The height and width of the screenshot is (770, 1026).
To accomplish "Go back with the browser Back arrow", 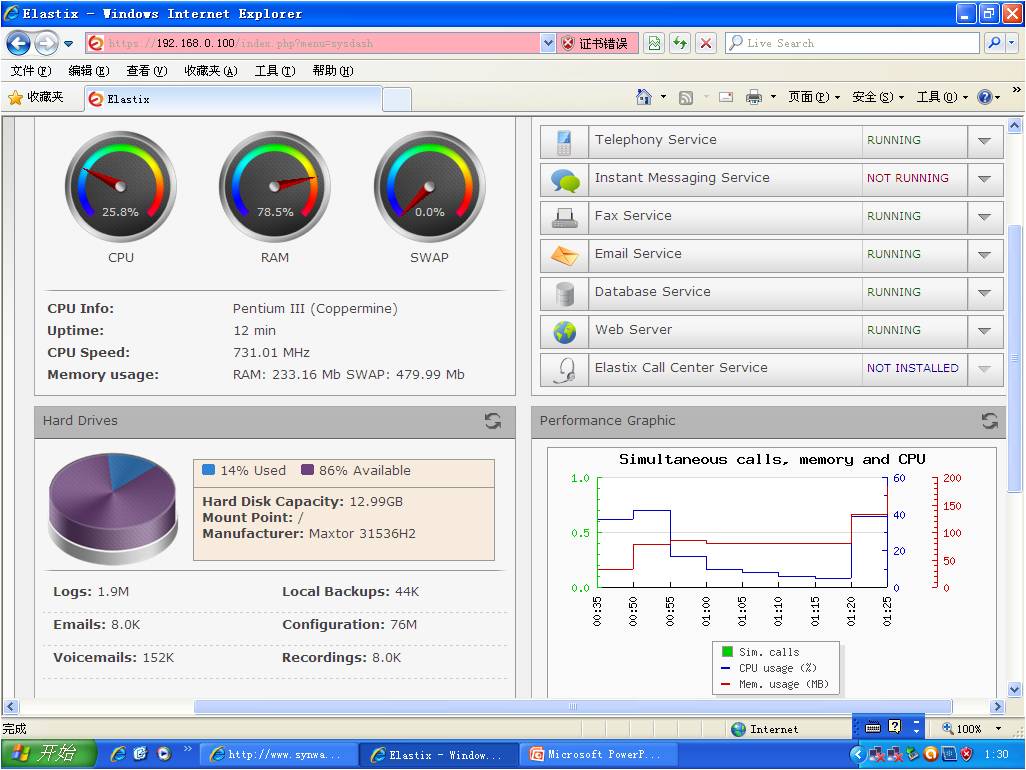I will click(x=18, y=43).
